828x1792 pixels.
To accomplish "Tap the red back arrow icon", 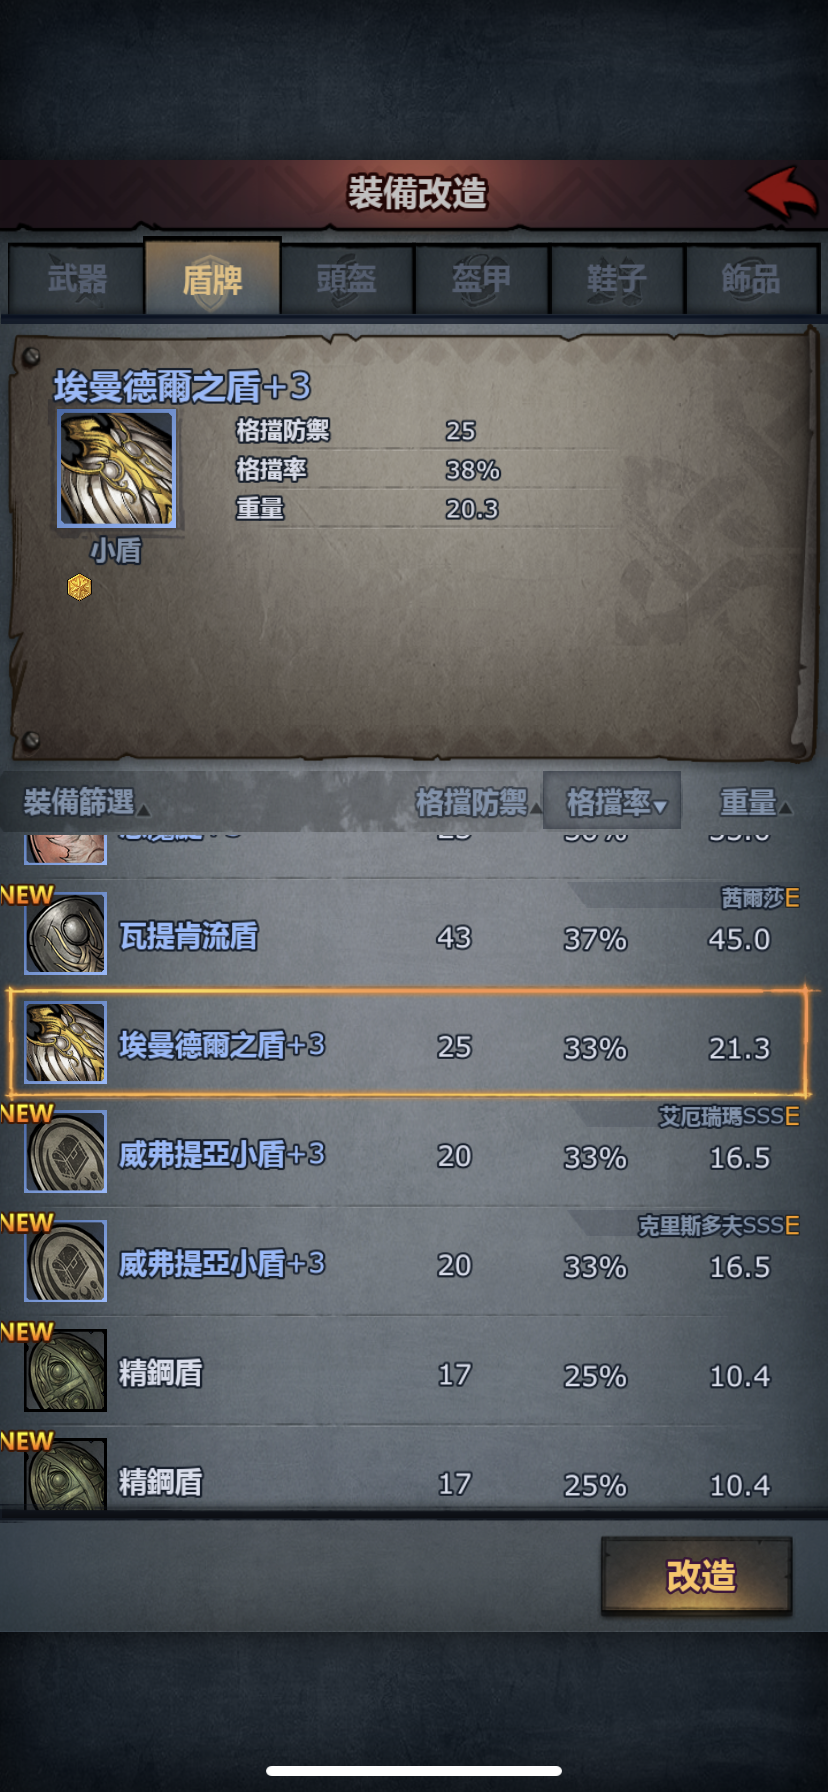I will point(782,193).
